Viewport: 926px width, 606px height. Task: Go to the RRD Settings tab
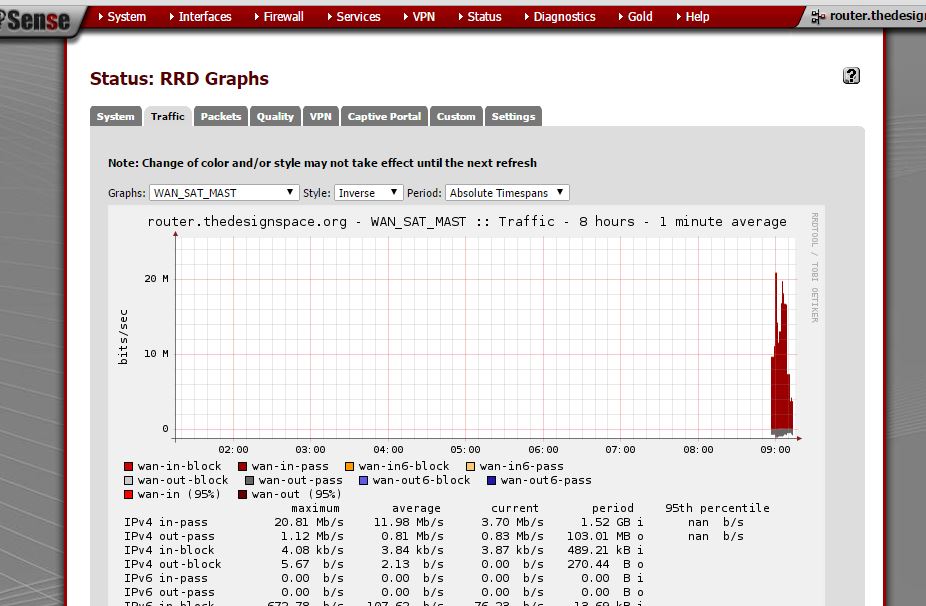(x=513, y=117)
